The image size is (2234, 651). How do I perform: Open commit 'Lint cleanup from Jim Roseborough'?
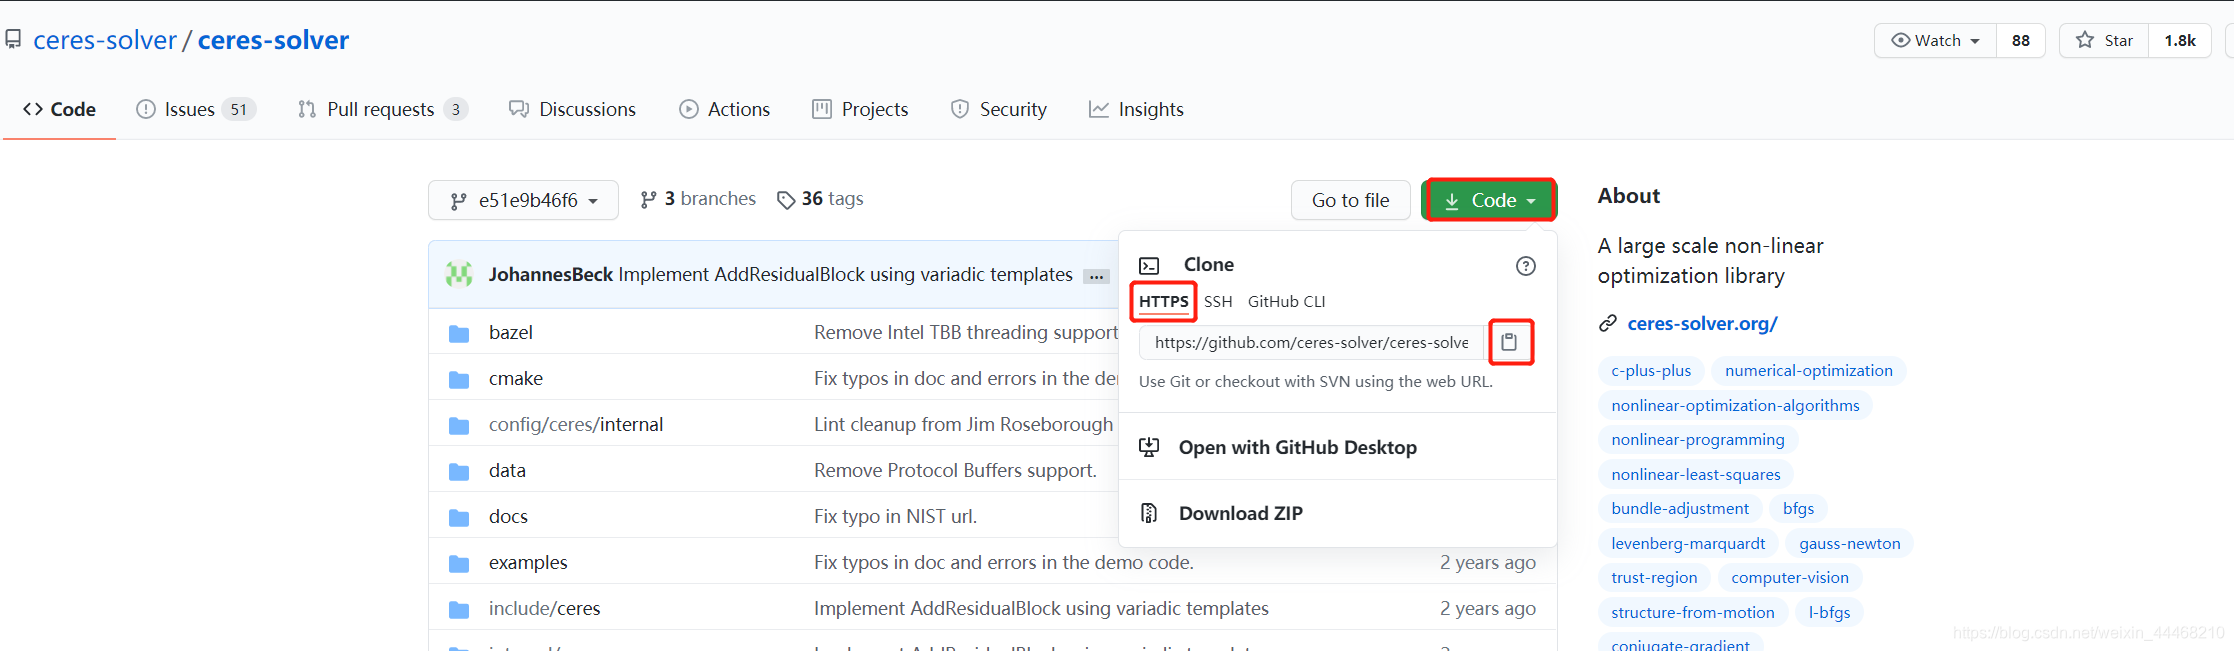(963, 424)
